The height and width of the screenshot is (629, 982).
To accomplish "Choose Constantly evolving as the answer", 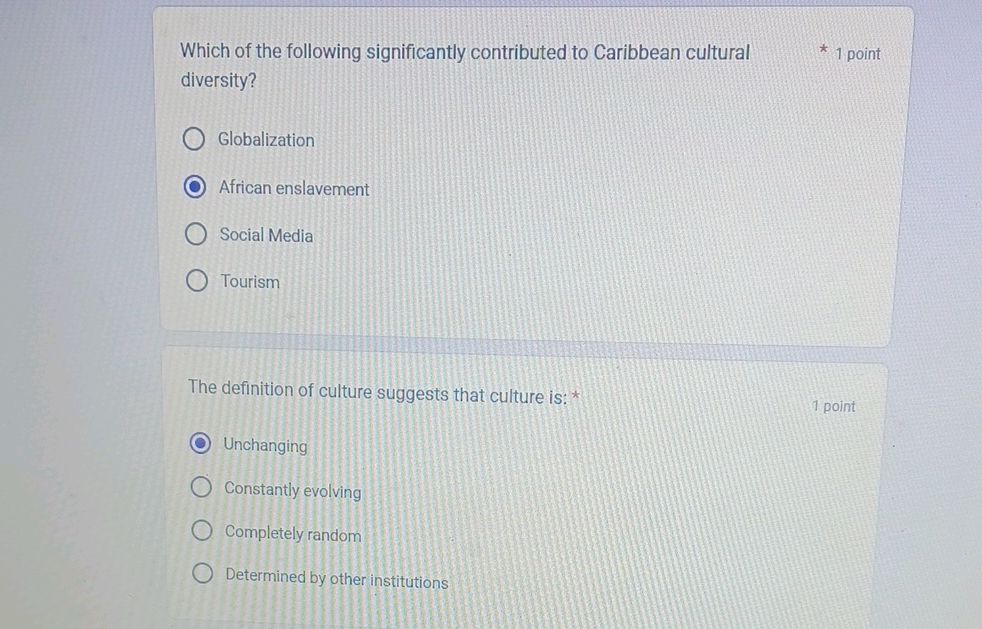I will coord(201,486).
